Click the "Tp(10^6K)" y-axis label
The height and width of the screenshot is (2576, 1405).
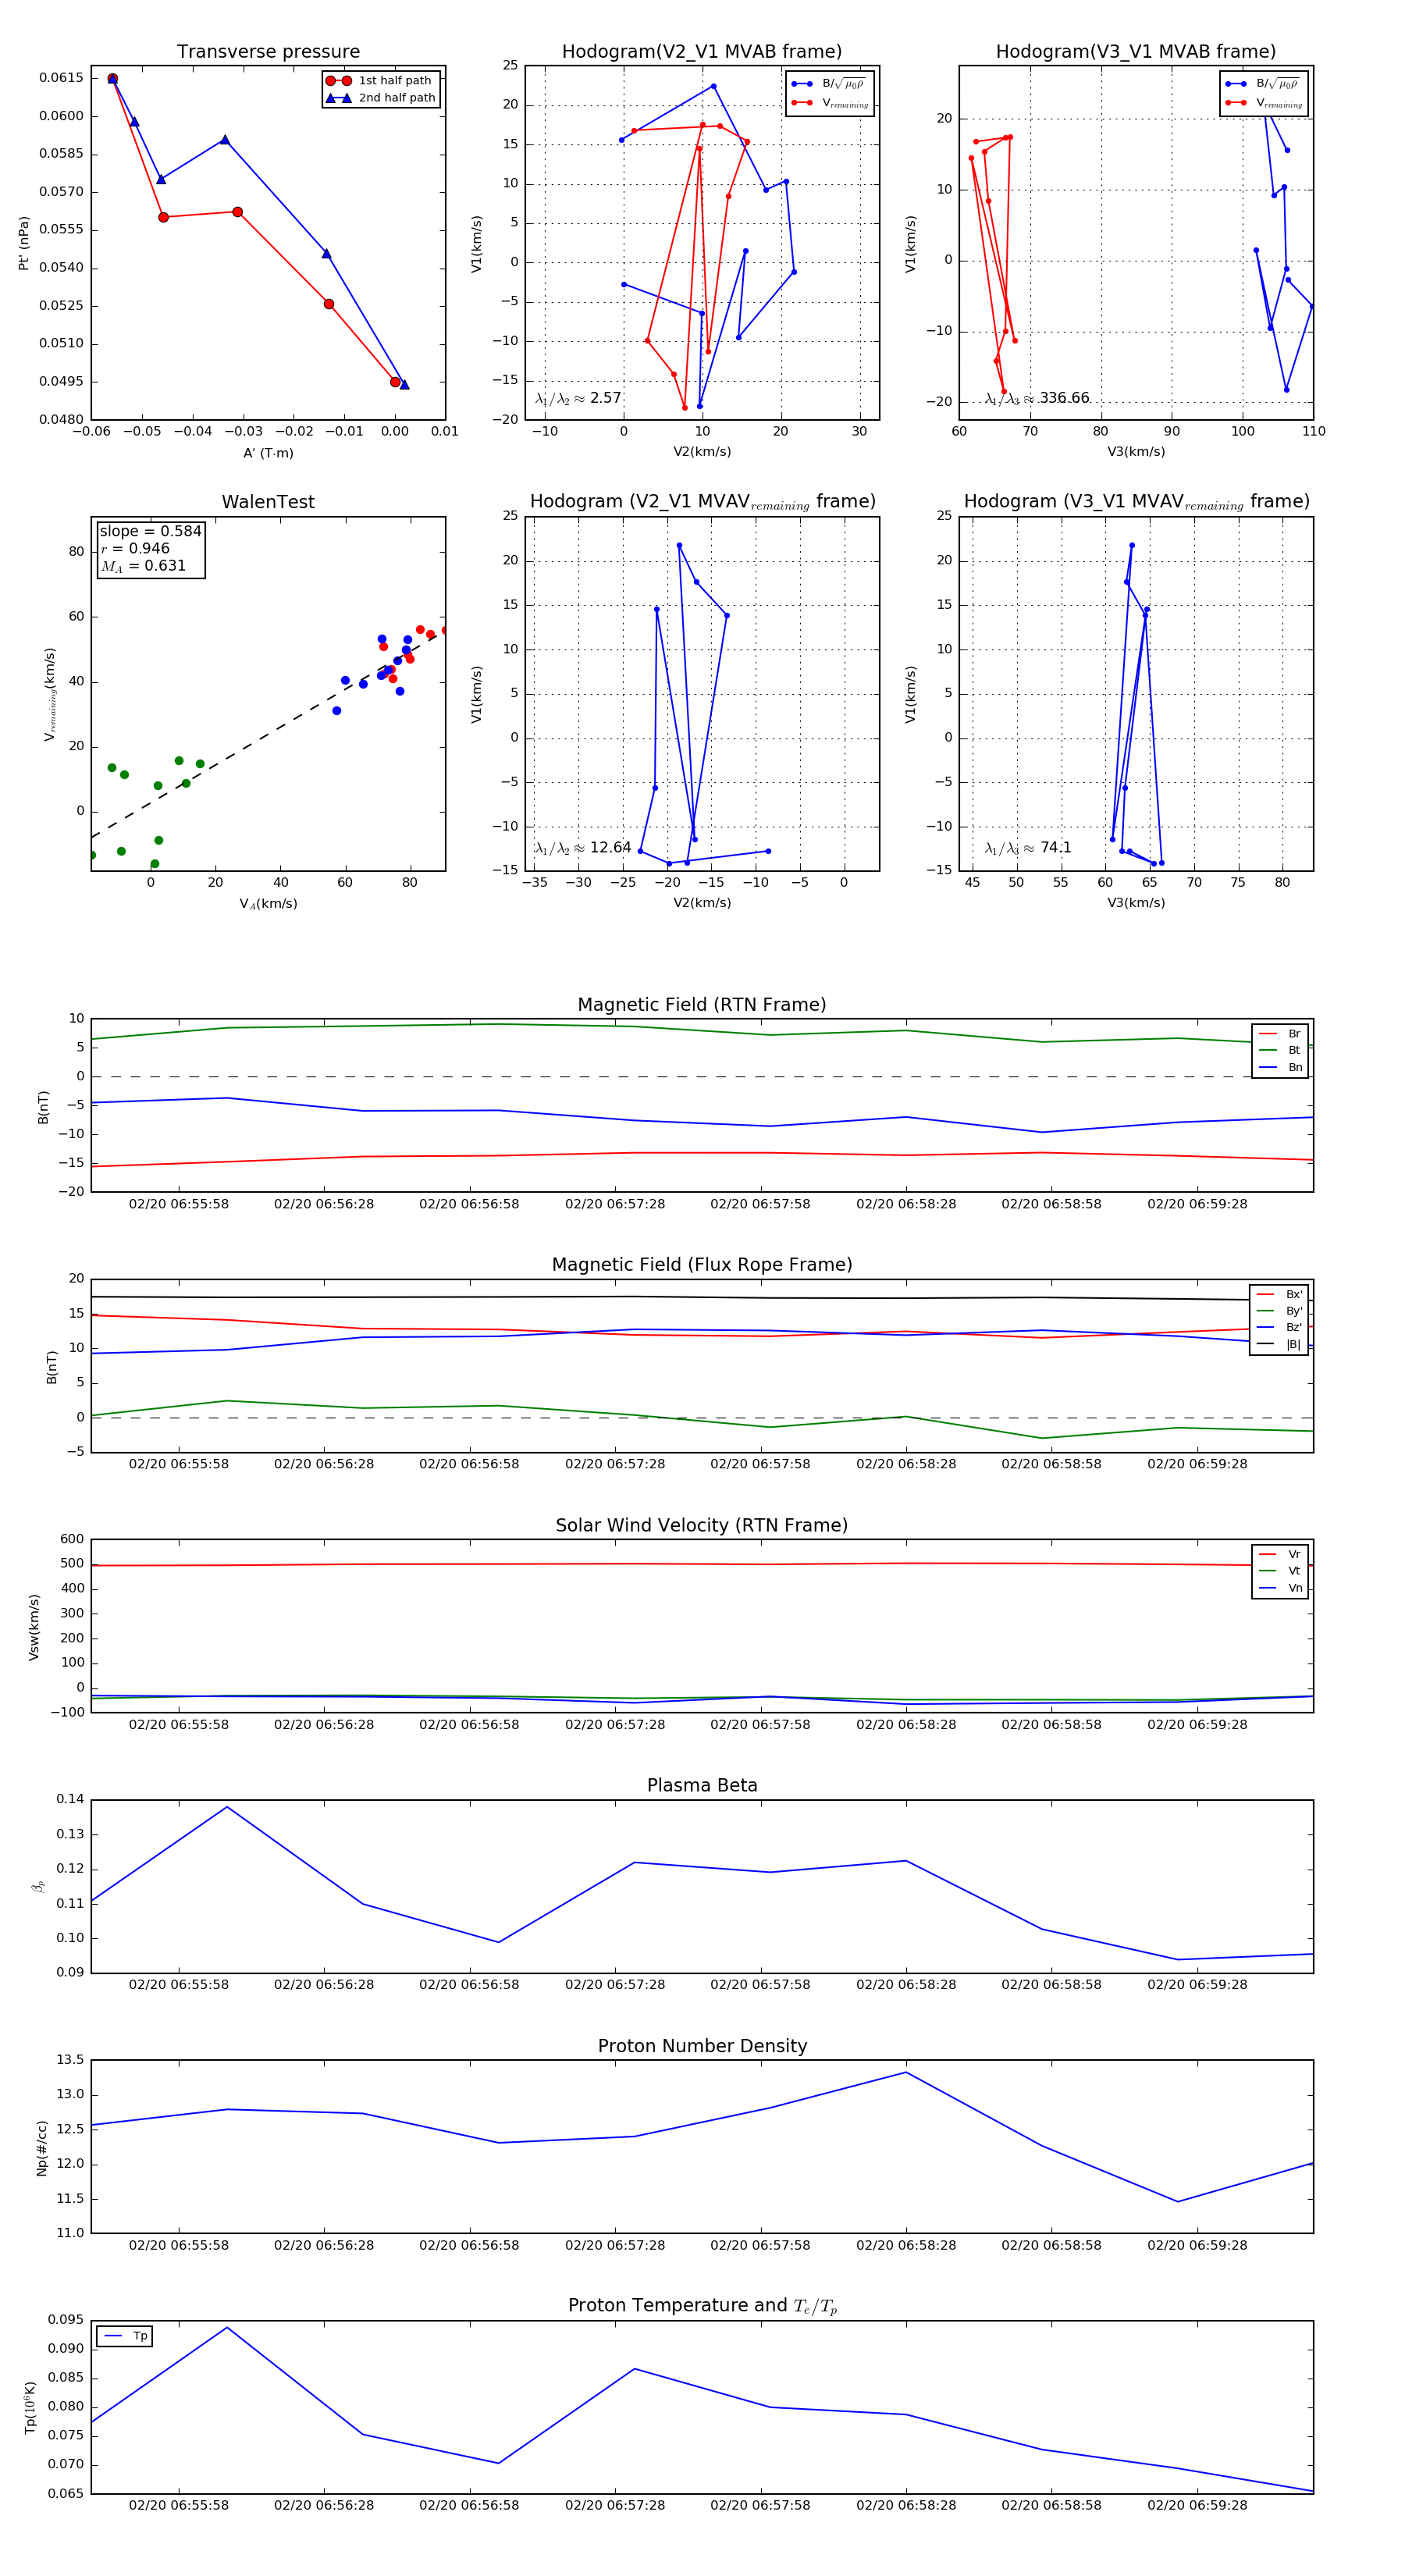point(30,2407)
